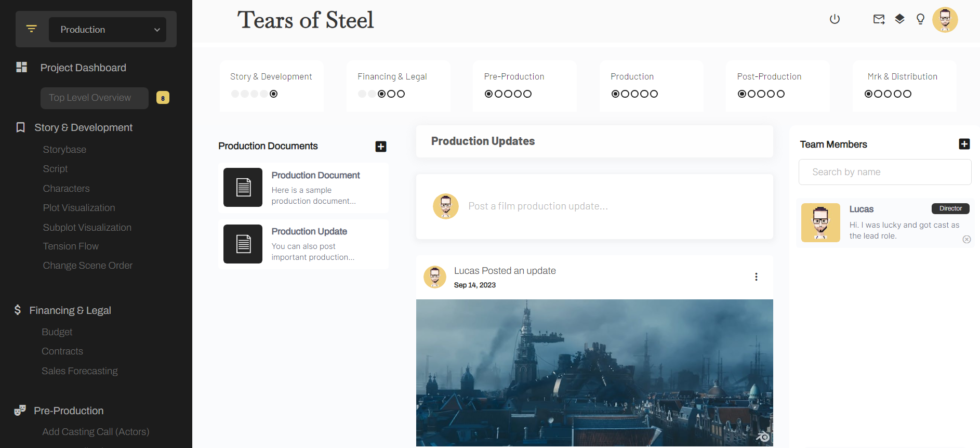The image size is (980, 448).
Task: Select third radio dot under Financing & Legal
Action: pos(381,94)
